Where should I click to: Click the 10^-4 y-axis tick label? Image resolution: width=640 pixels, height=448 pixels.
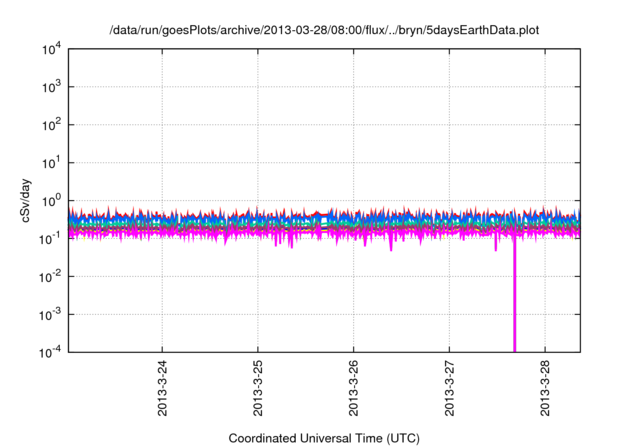50,352
